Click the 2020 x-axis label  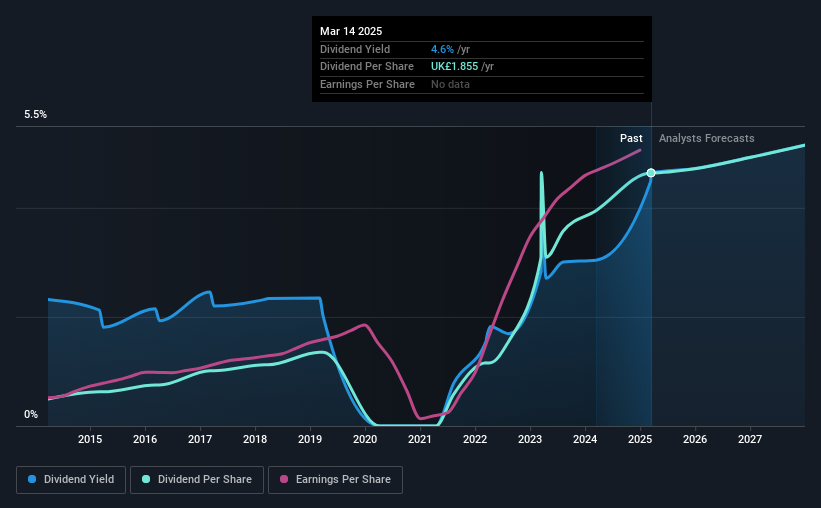tap(365, 439)
